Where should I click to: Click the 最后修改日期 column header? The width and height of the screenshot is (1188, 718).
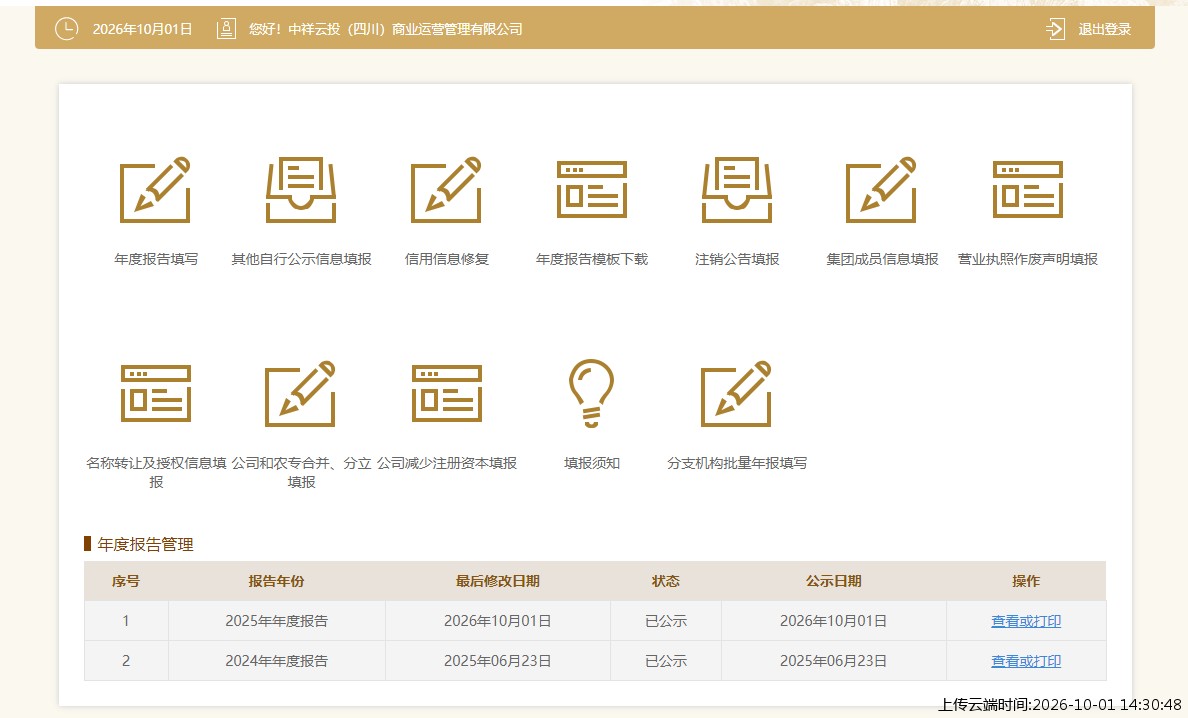(498, 582)
